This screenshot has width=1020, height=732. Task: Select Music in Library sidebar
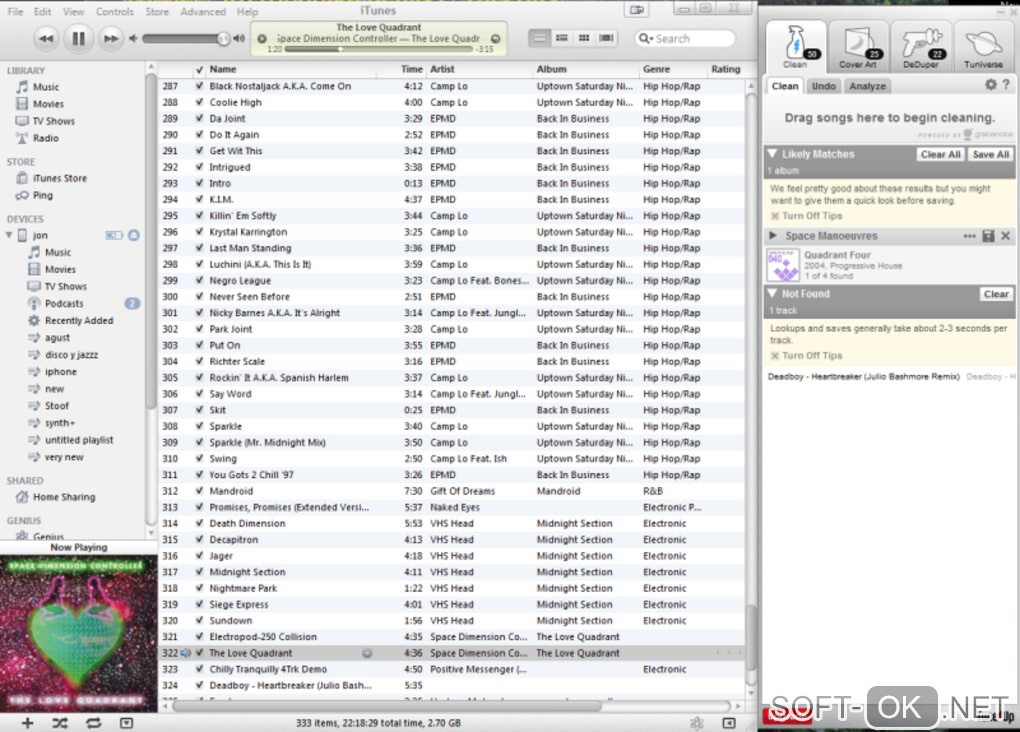[46, 87]
